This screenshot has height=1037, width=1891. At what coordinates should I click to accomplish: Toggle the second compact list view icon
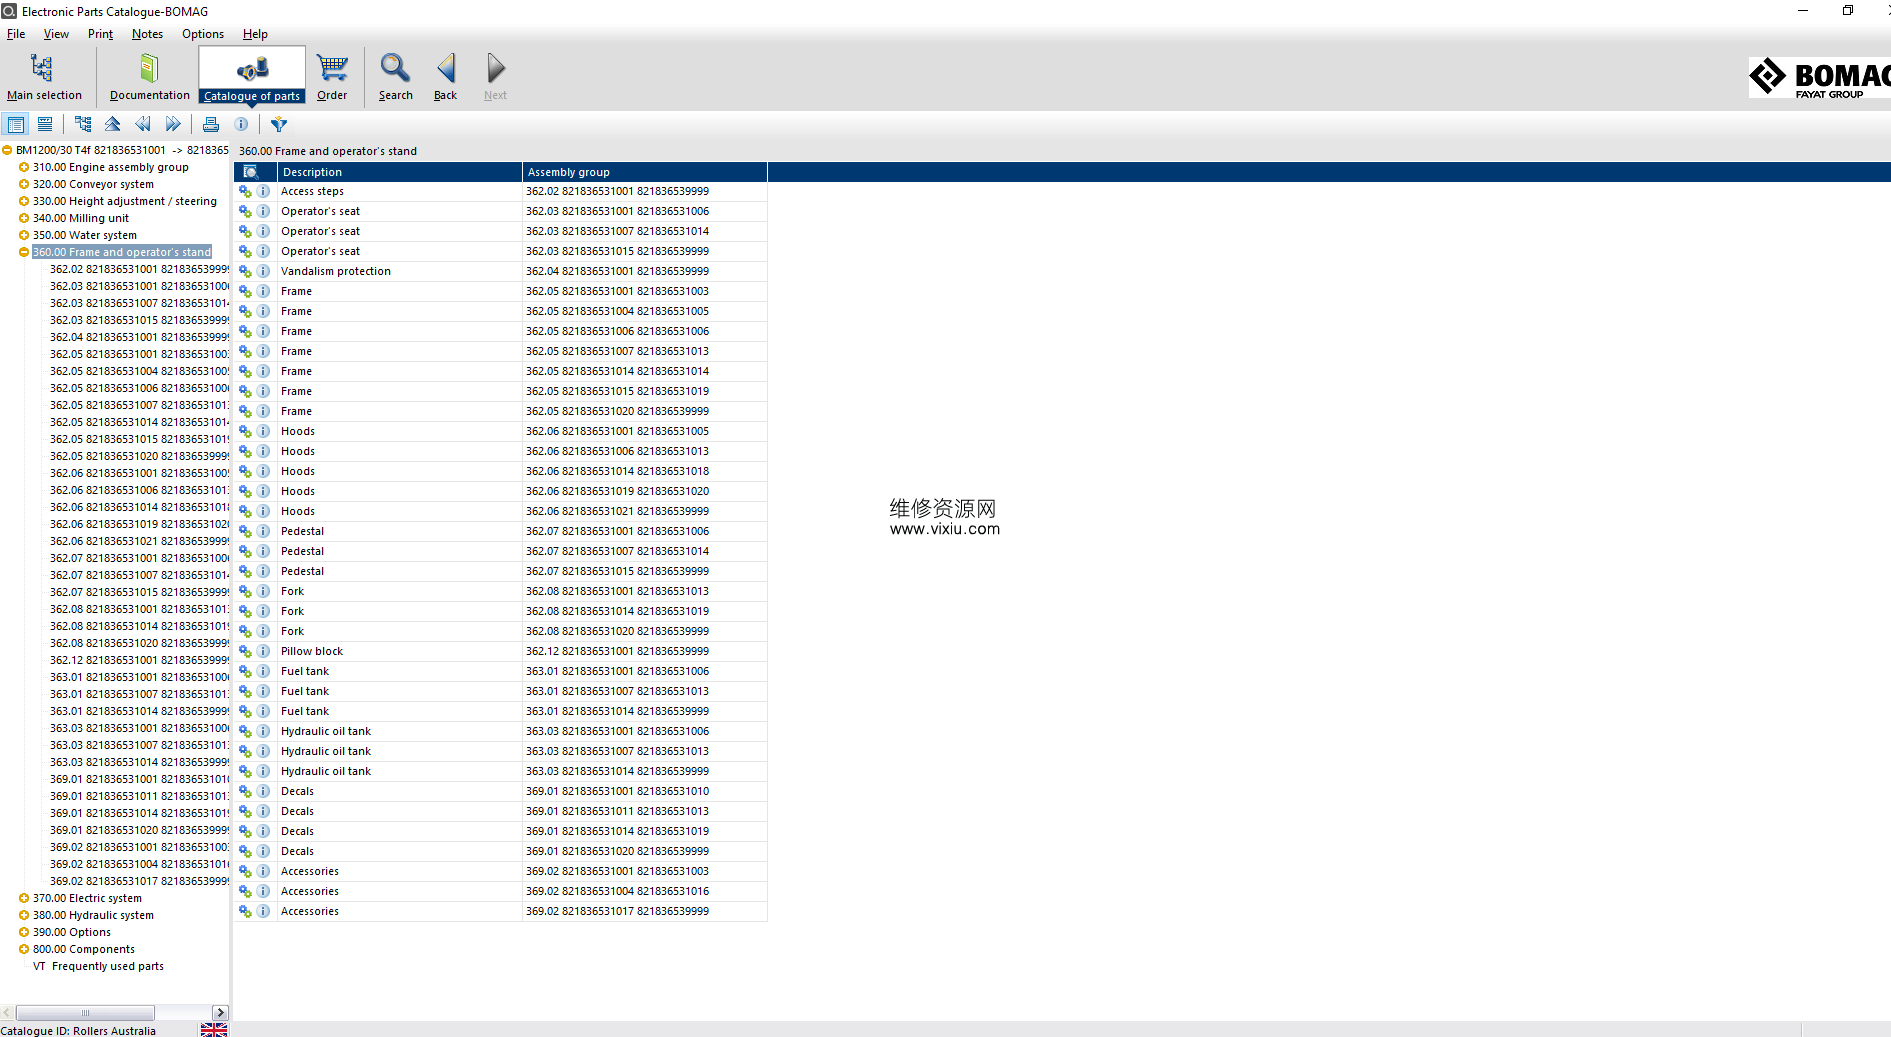(45, 124)
